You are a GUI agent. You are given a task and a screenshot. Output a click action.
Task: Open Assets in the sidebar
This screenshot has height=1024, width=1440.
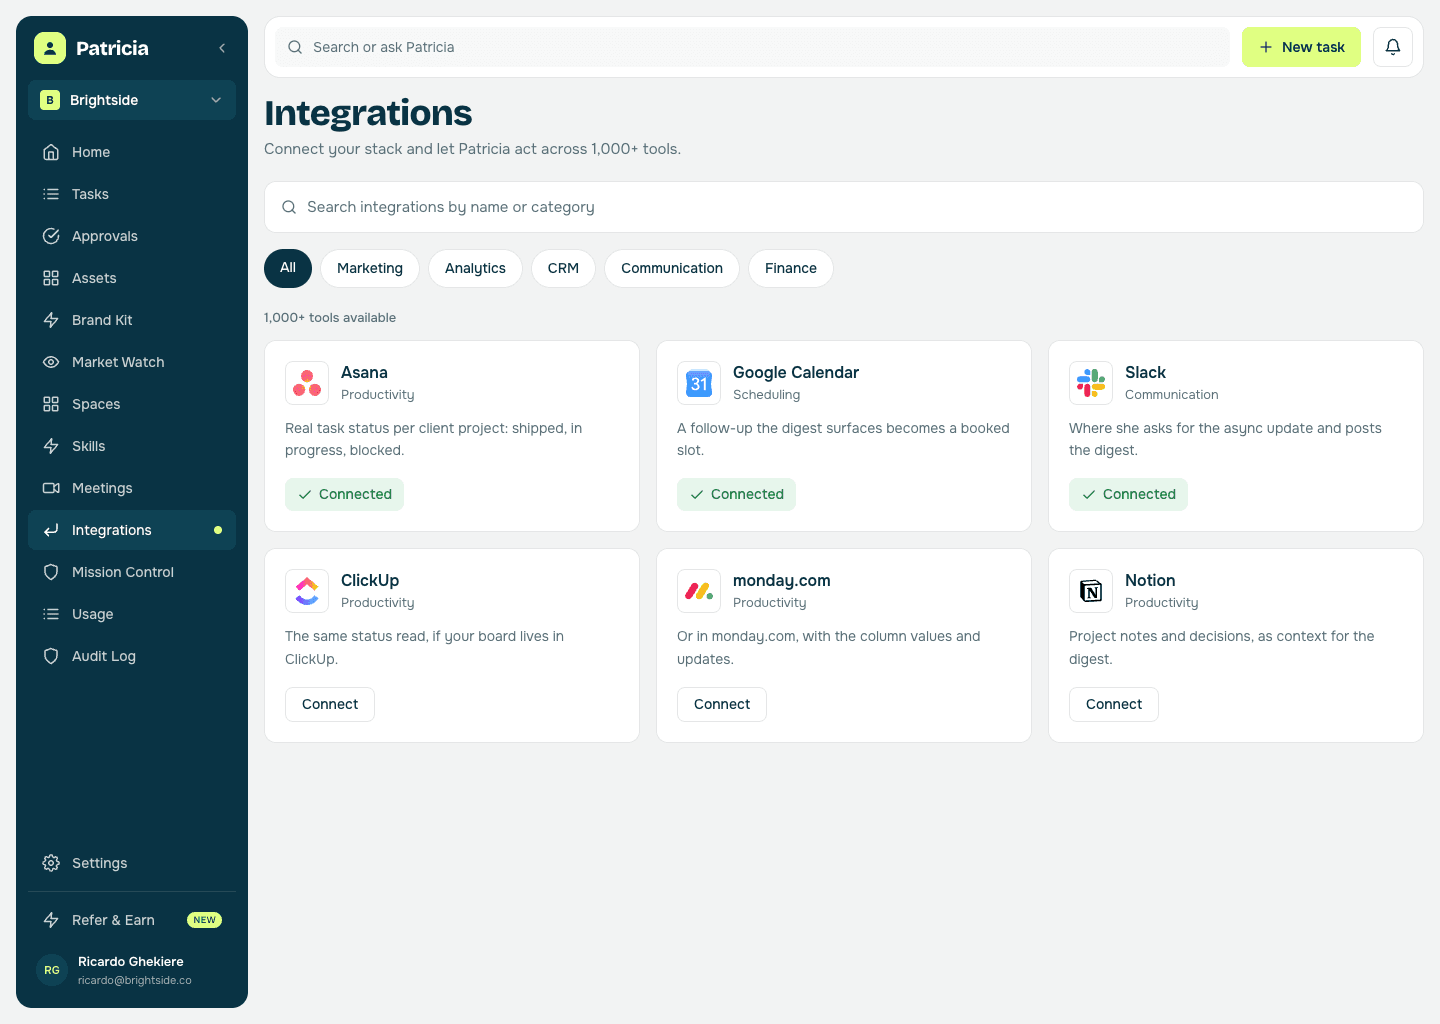click(x=132, y=278)
